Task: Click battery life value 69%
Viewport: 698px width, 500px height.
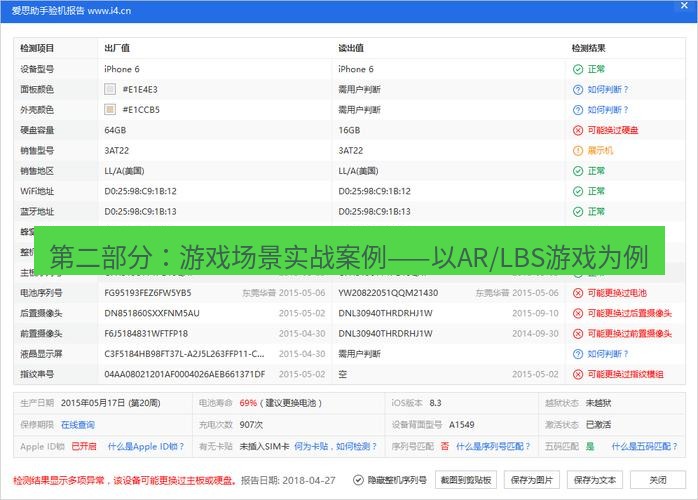Action: (x=248, y=403)
